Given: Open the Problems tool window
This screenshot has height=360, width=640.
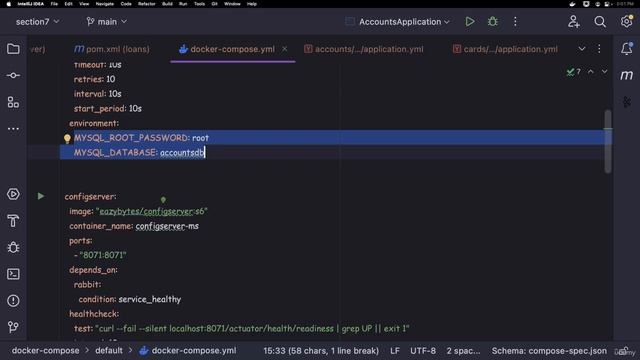Looking at the screenshot, I should pos(13,301).
